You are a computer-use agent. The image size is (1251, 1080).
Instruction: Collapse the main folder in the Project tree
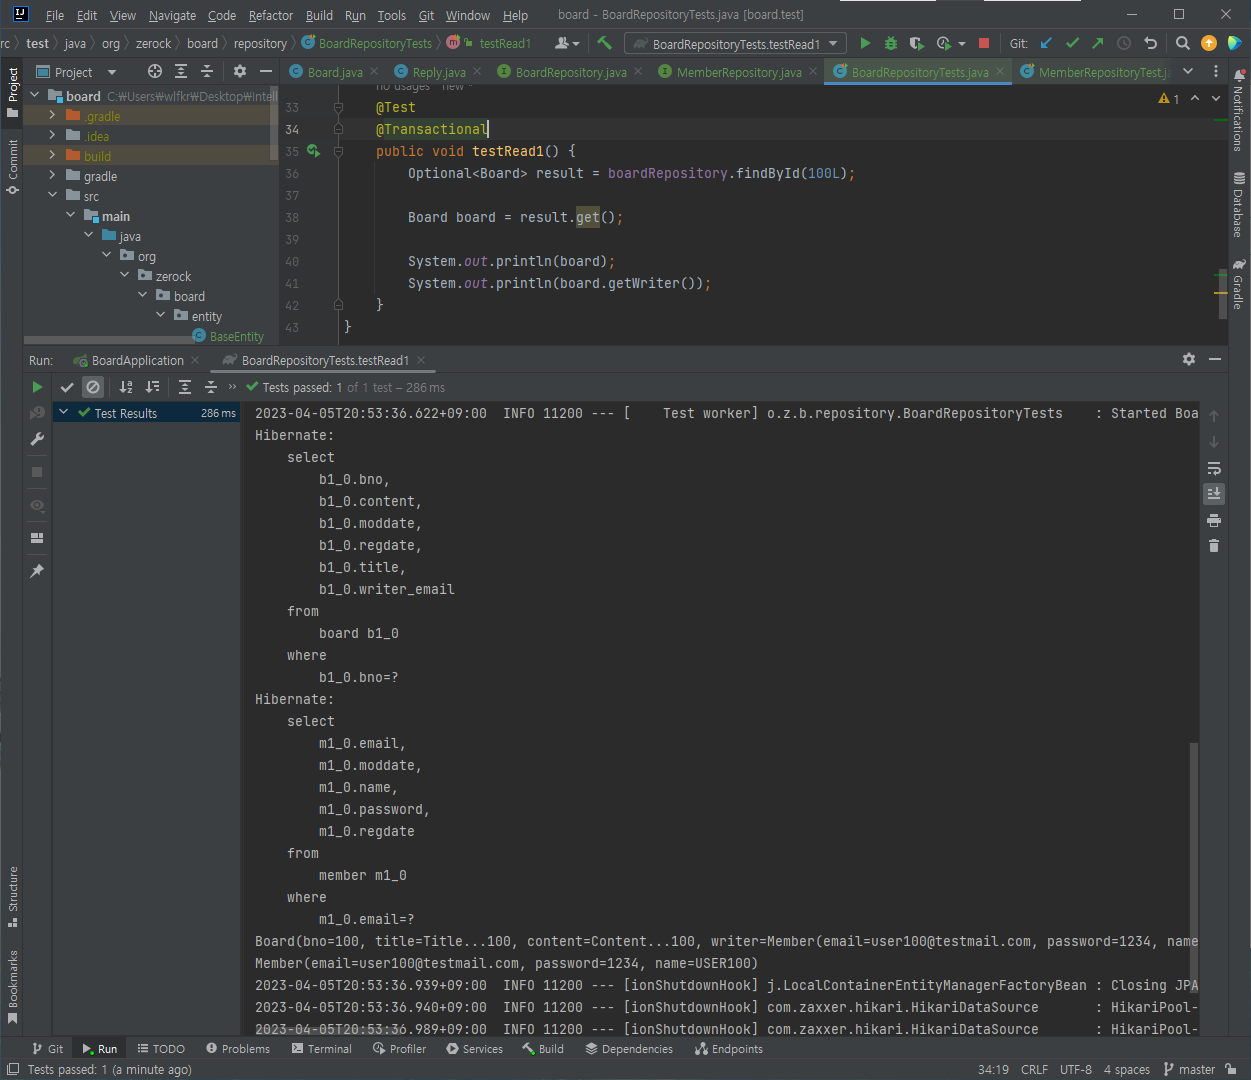coord(70,216)
